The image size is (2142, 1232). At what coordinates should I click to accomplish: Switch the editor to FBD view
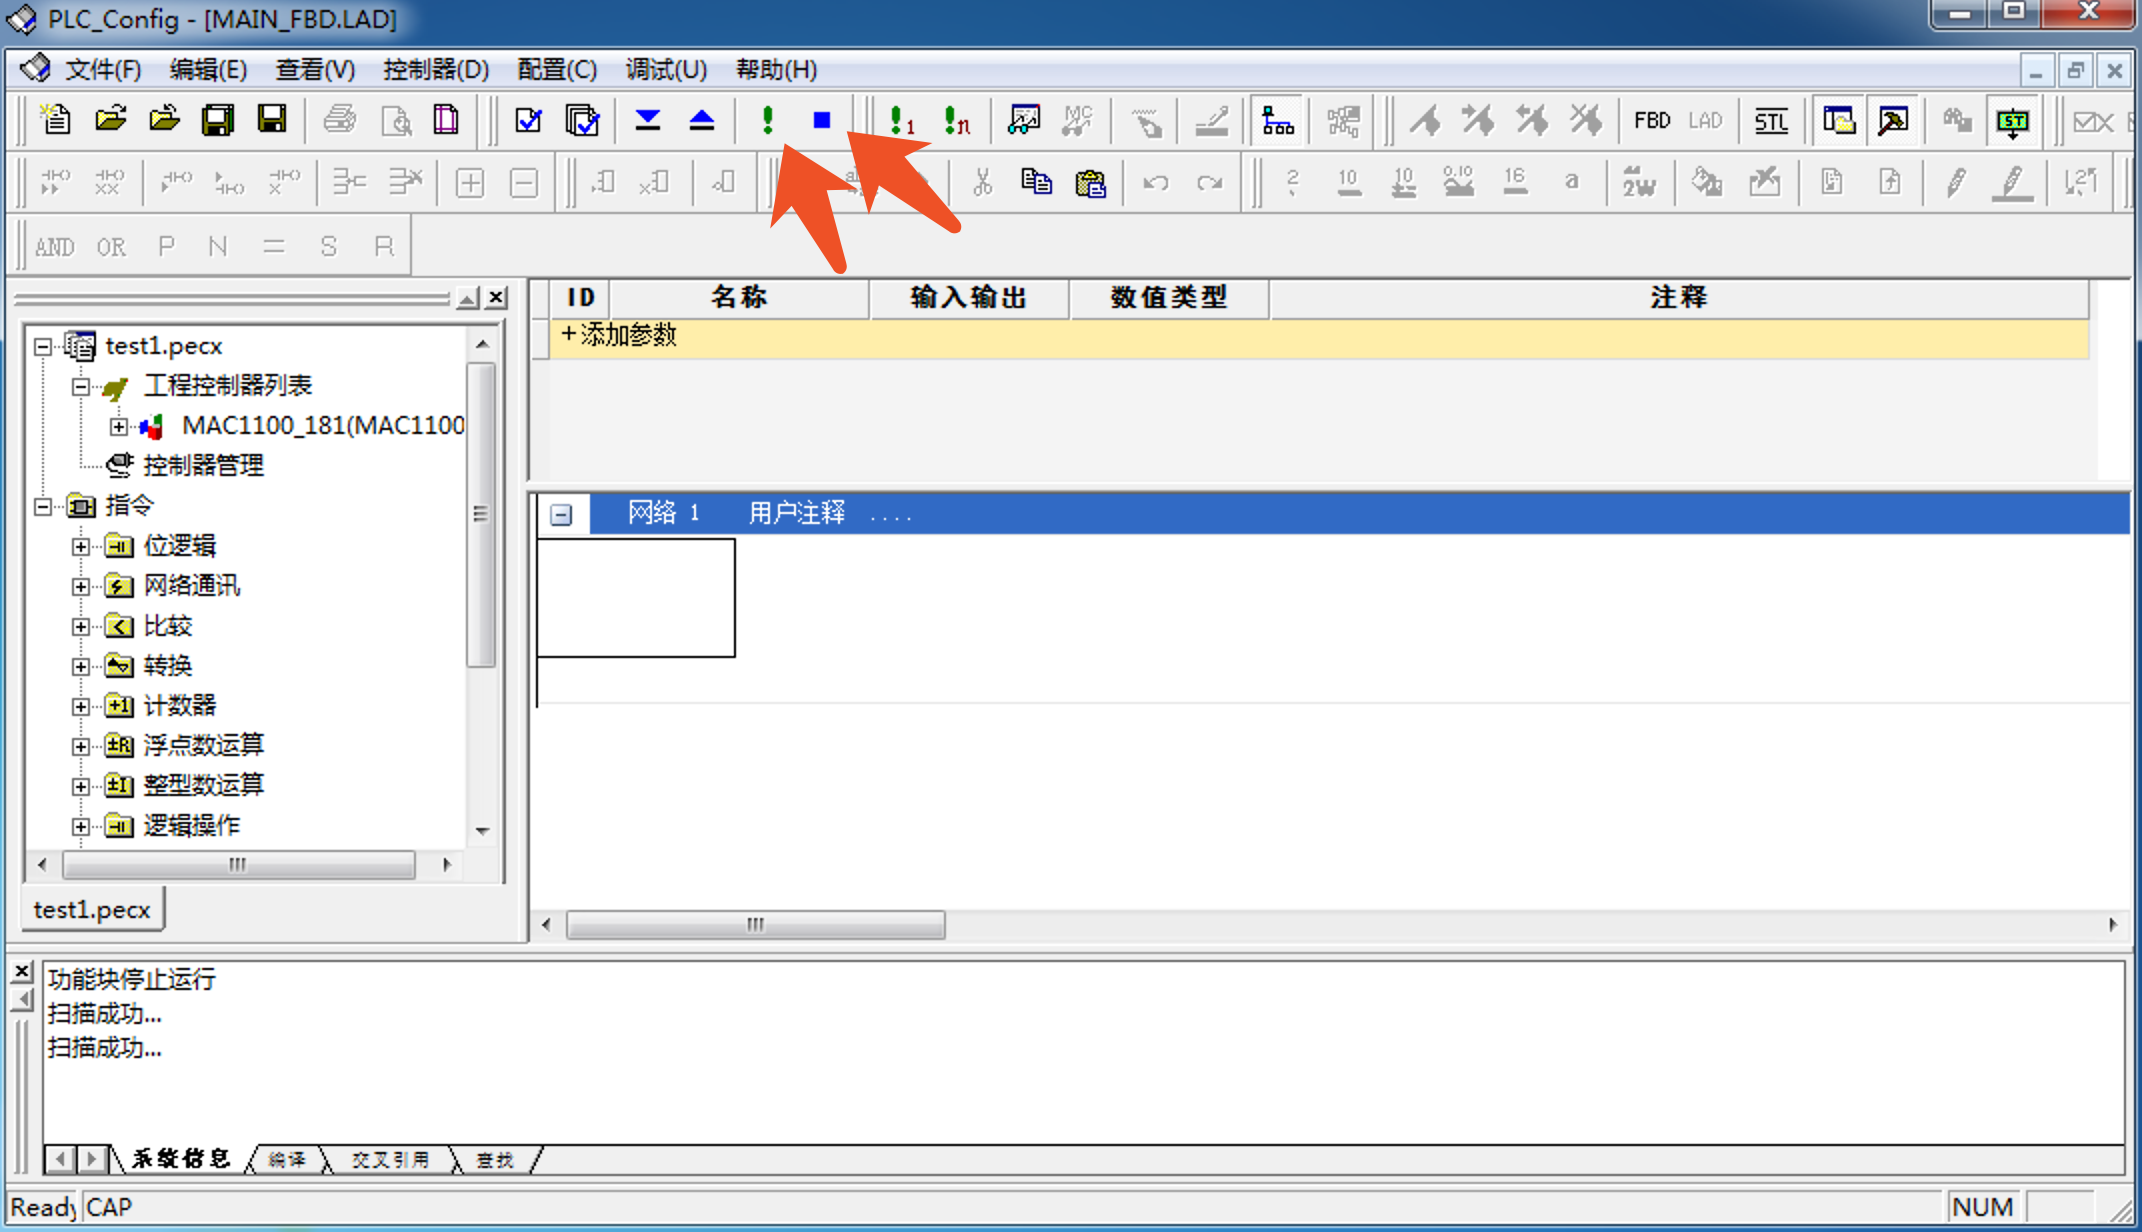pyautogui.click(x=1652, y=121)
